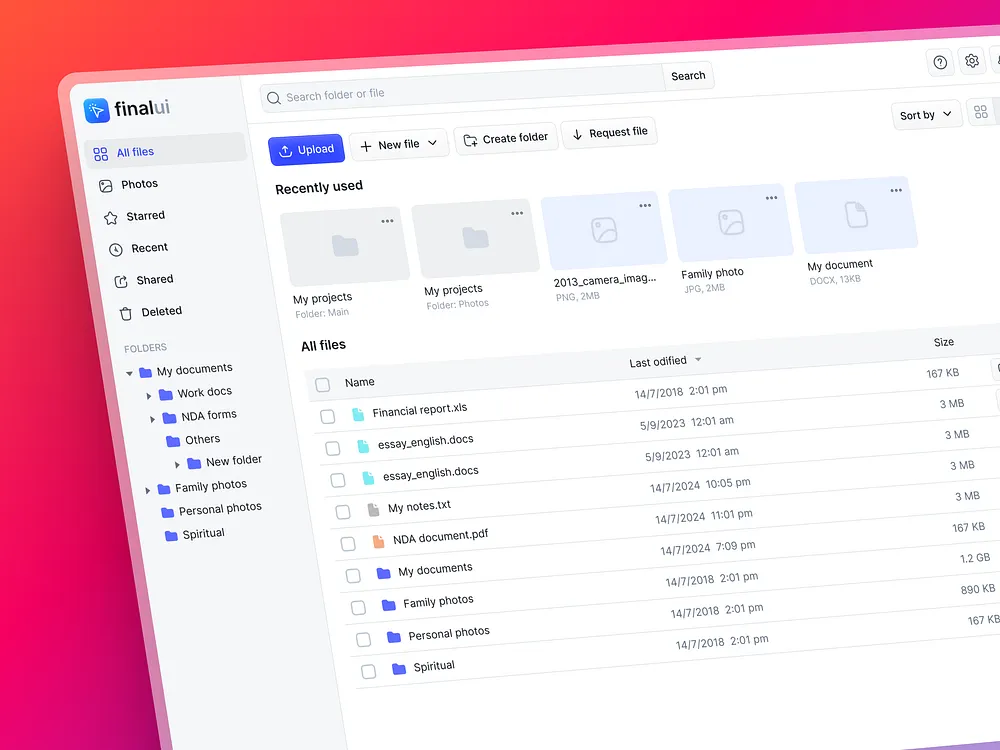This screenshot has width=1000, height=750.
Task: Toggle the select-all checkbox in Name header
Action: pos(323,385)
